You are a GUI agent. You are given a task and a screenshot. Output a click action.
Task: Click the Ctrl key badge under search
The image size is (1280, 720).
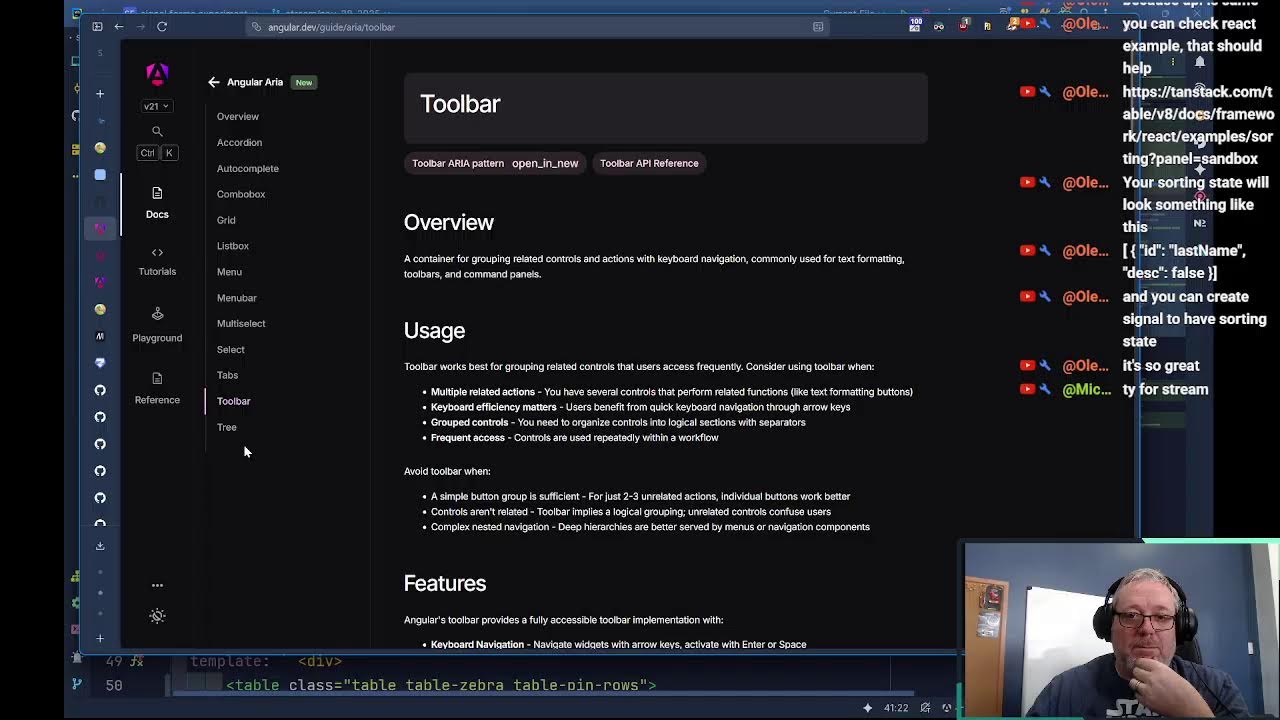click(148, 153)
